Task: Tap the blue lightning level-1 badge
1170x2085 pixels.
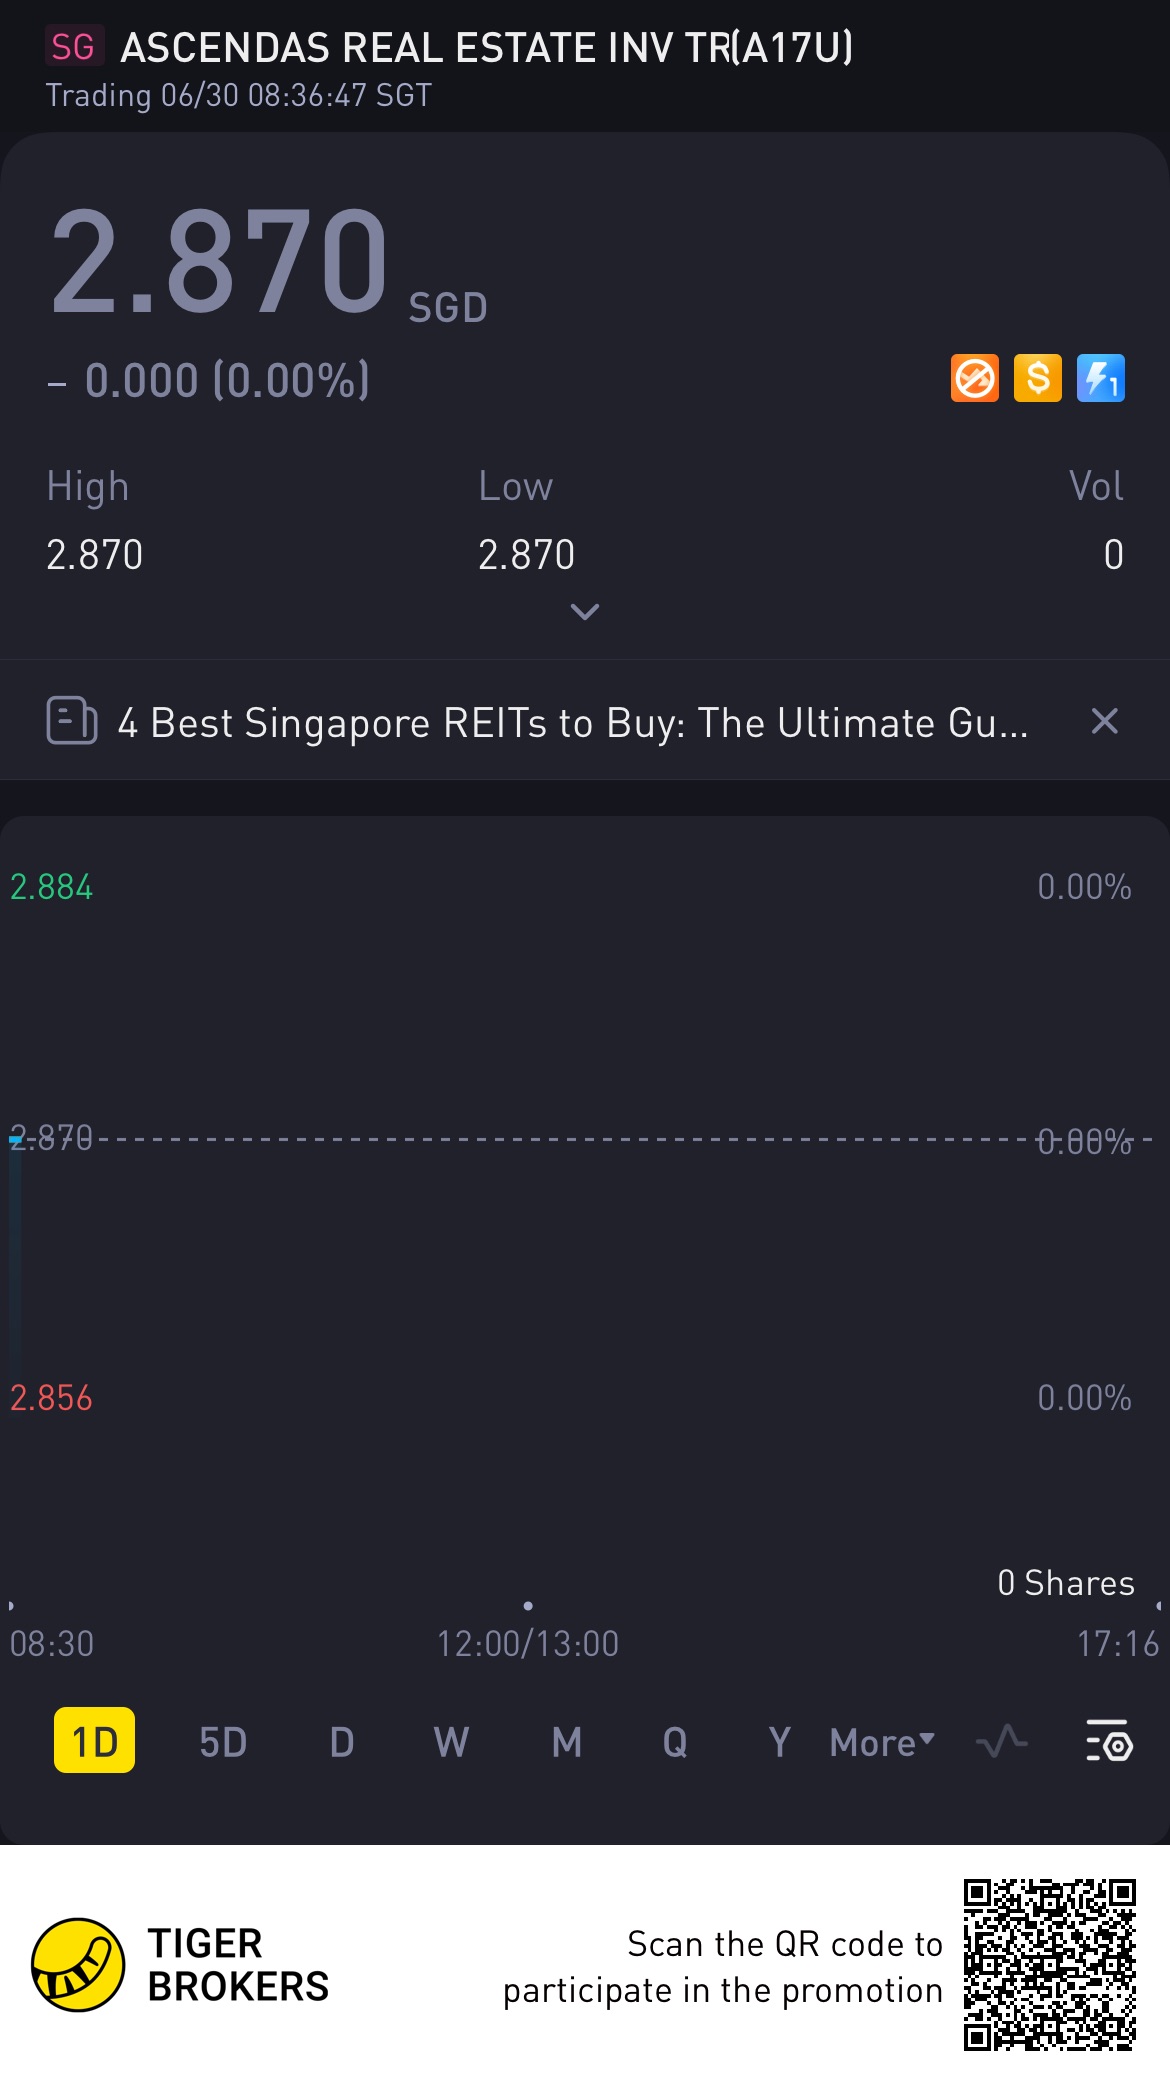Action: click(x=1100, y=378)
